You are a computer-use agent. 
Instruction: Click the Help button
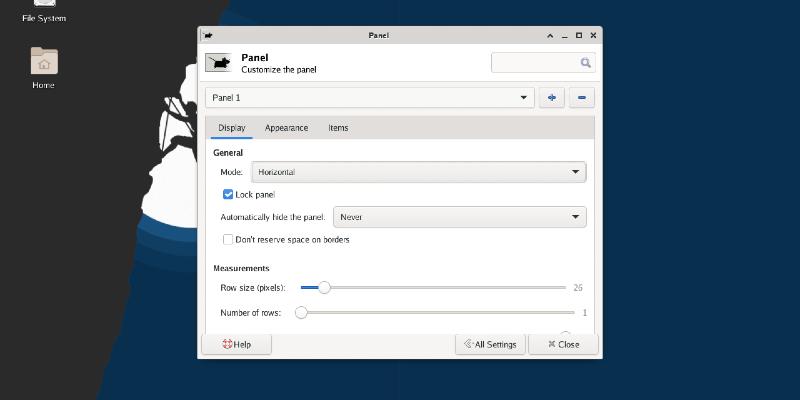pos(237,344)
